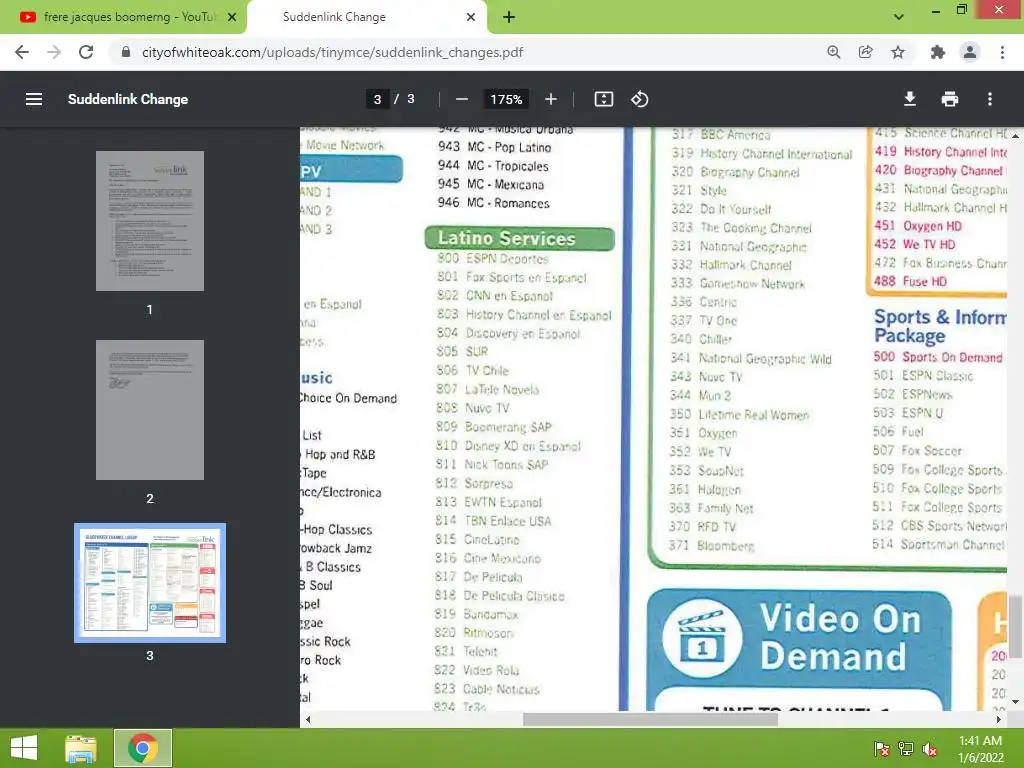The height and width of the screenshot is (768, 1024).
Task: Open the browser zoom magnifier icon
Action: (833, 52)
